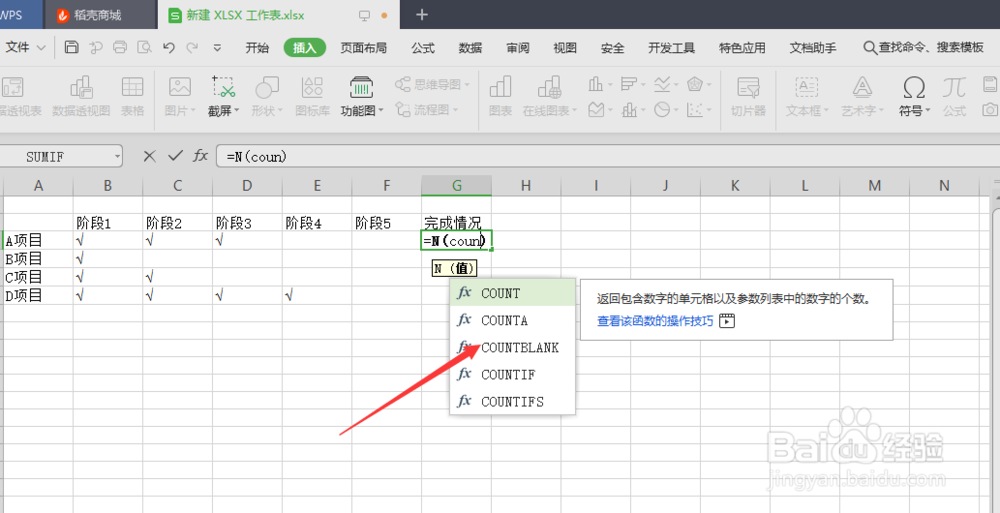This screenshot has width=1000, height=513.
Task: Click the formula bar input field
Action: pos(608,156)
